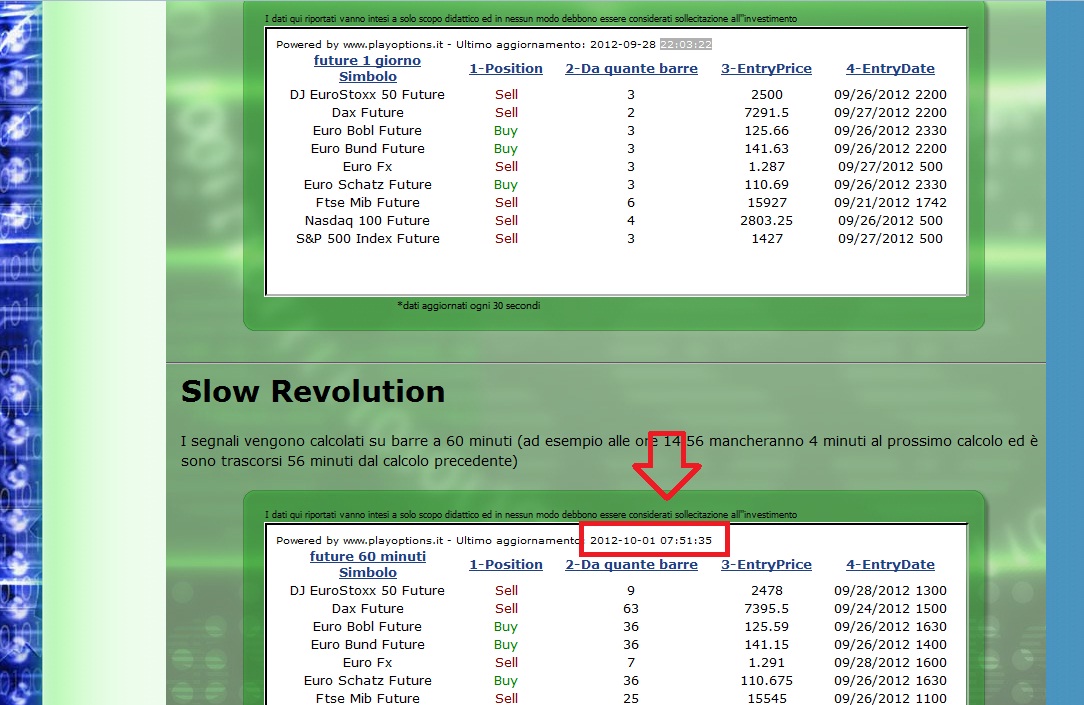1084x705 pixels.
Task: Click 'DJ EuroStoxx 50 Future' in top table
Action: (x=367, y=95)
